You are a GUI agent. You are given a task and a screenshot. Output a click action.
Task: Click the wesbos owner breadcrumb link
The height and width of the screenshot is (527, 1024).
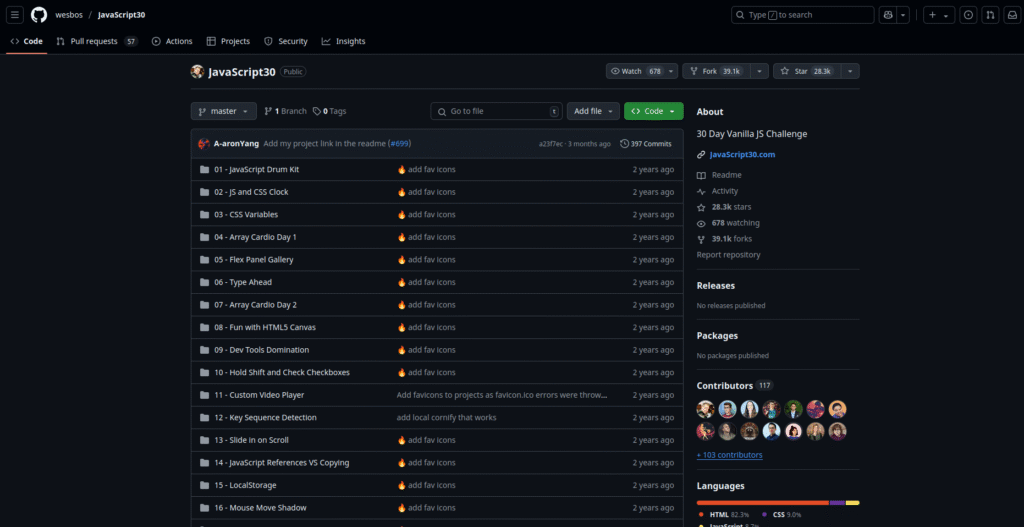(x=69, y=15)
